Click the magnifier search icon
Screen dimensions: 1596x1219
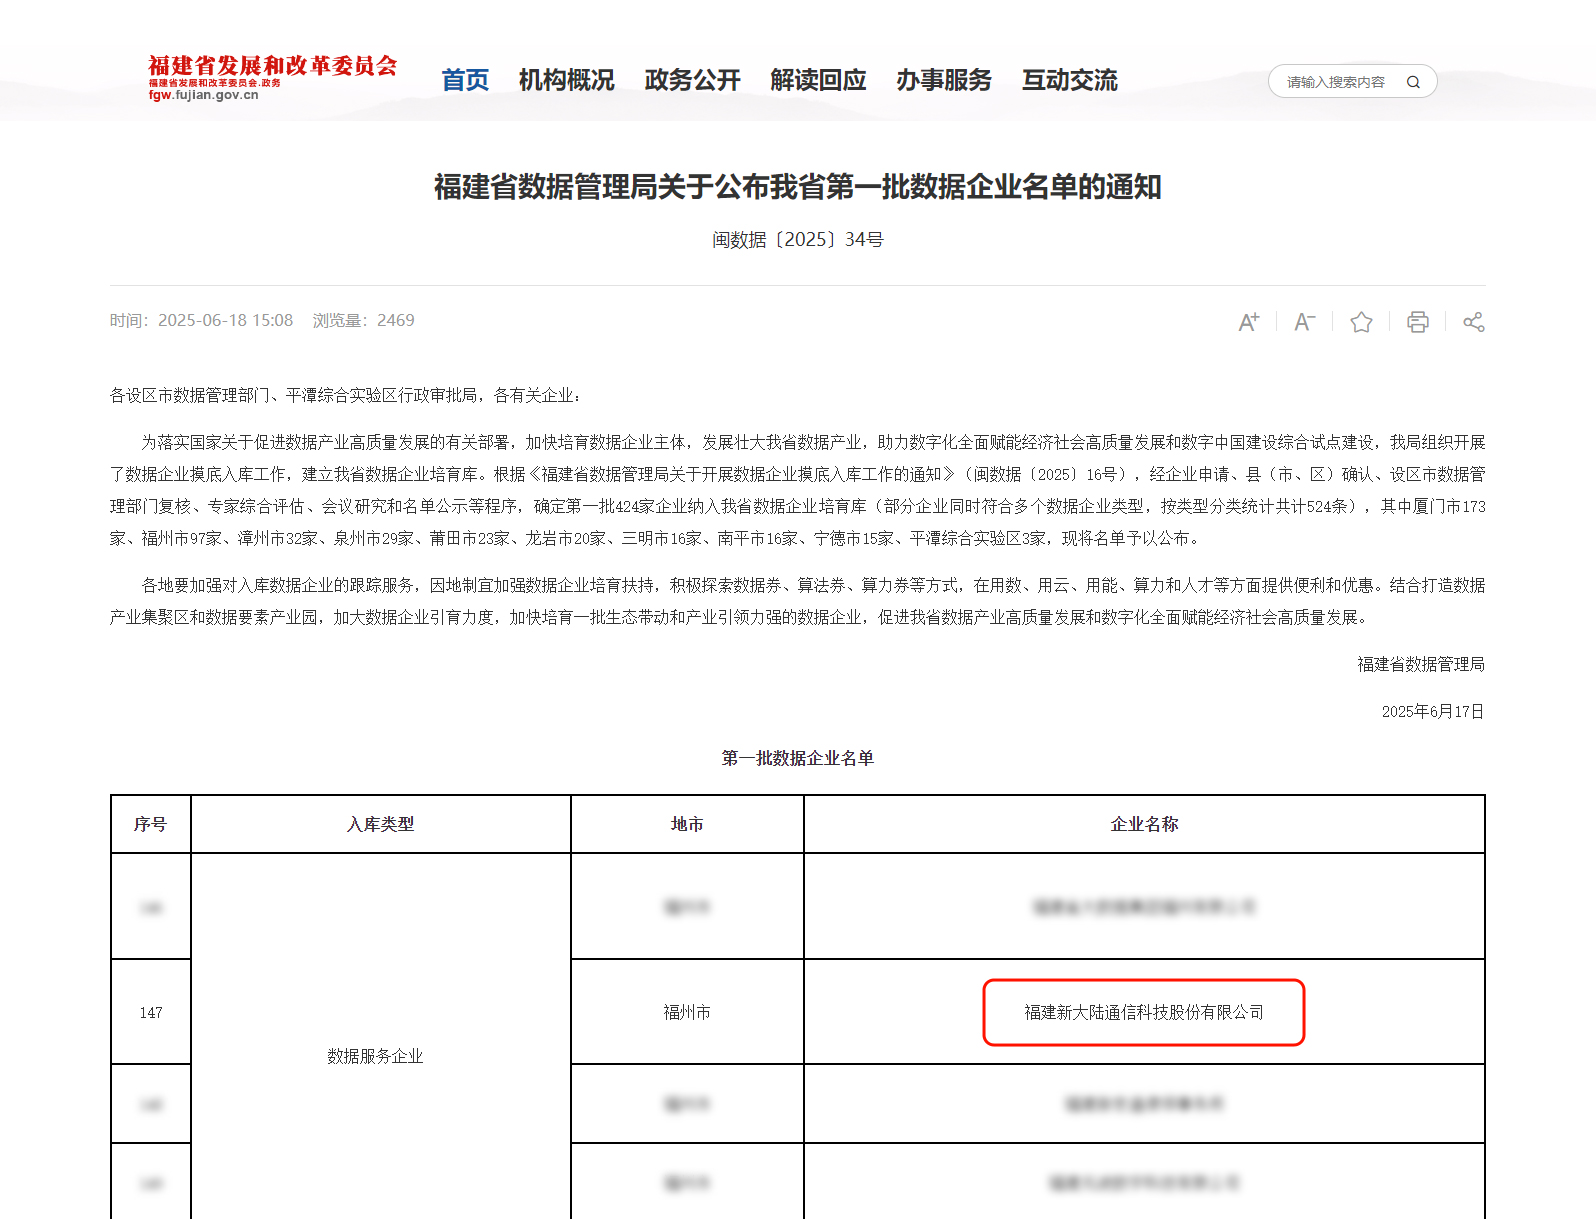[1413, 82]
